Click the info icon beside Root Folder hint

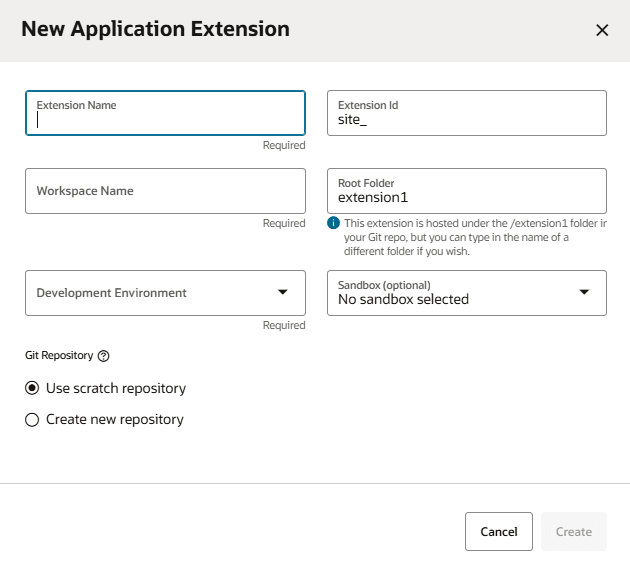pos(334,223)
